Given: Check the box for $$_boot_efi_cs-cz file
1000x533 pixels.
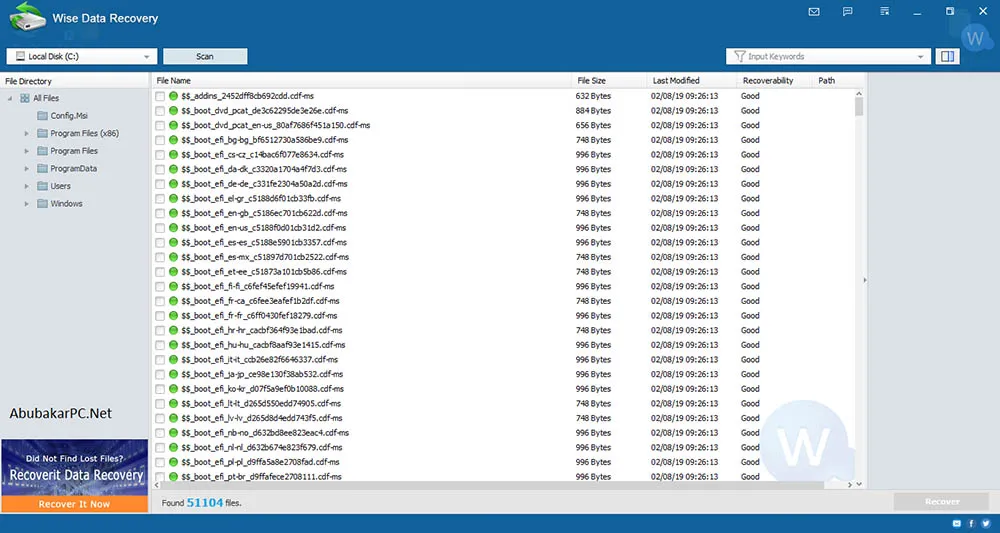Looking at the screenshot, I should point(159,154).
